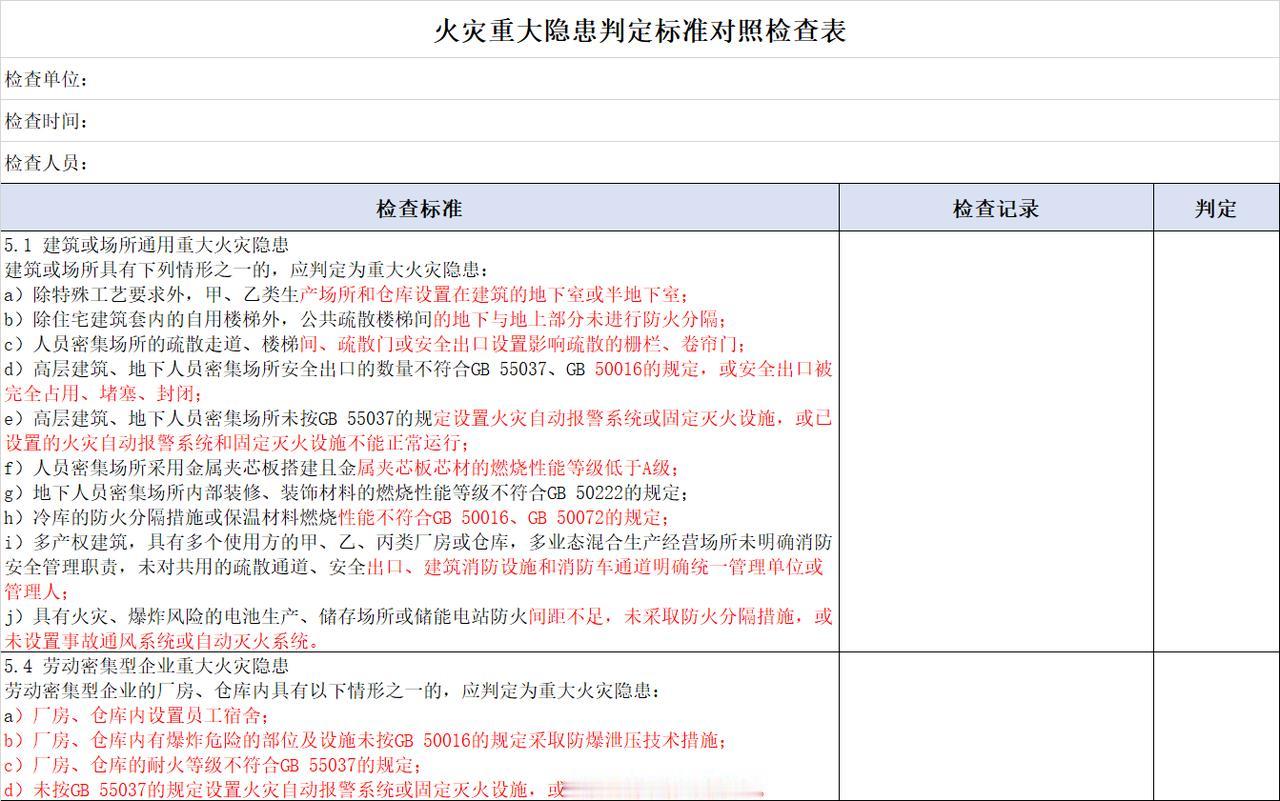Viewport: 1280px width, 801px height.
Task: Click the line '建筑或场所具有下列情形之一的'
Action: coord(247,270)
